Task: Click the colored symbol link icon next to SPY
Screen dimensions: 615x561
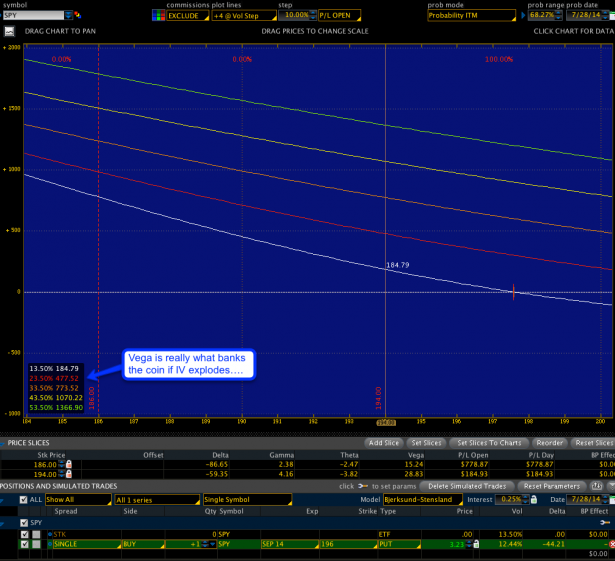Action: tap(75, 16)
